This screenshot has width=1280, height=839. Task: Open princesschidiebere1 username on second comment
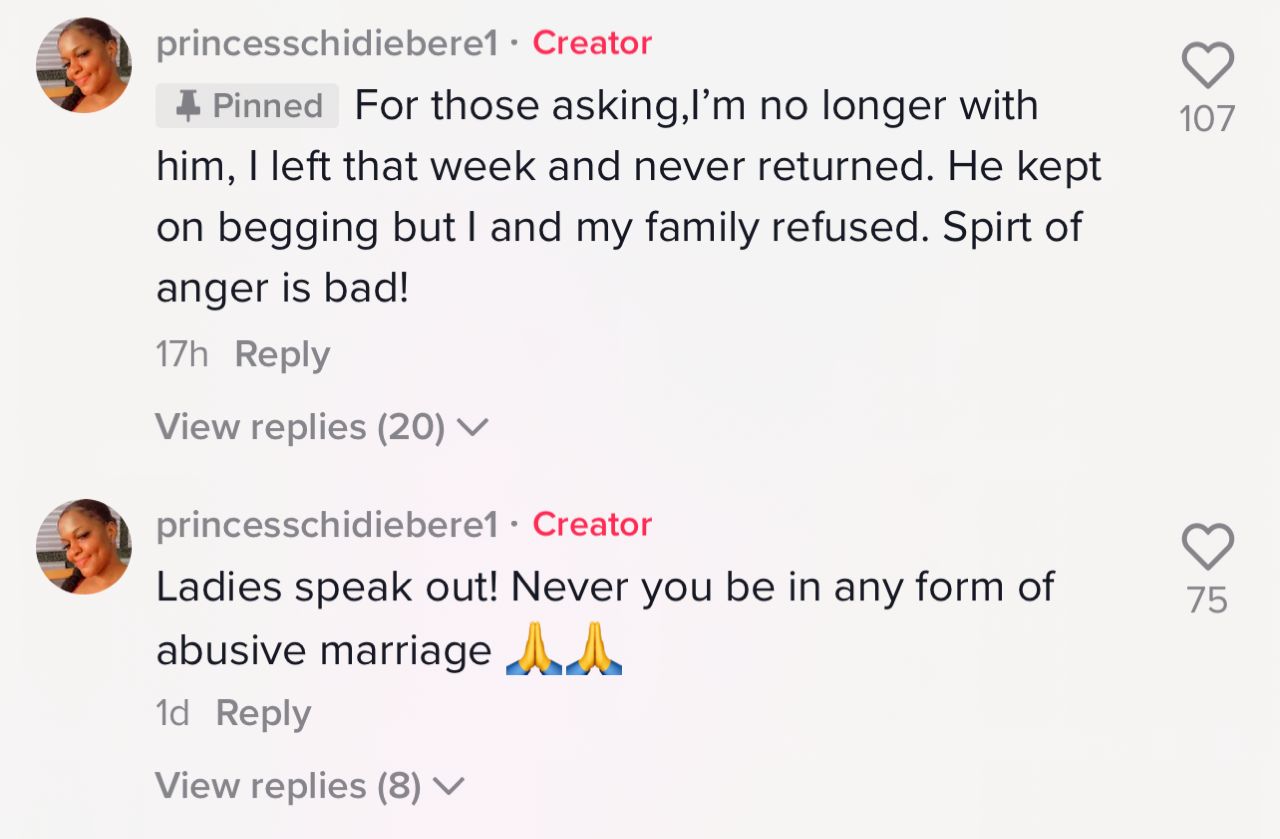coord(327,524)
